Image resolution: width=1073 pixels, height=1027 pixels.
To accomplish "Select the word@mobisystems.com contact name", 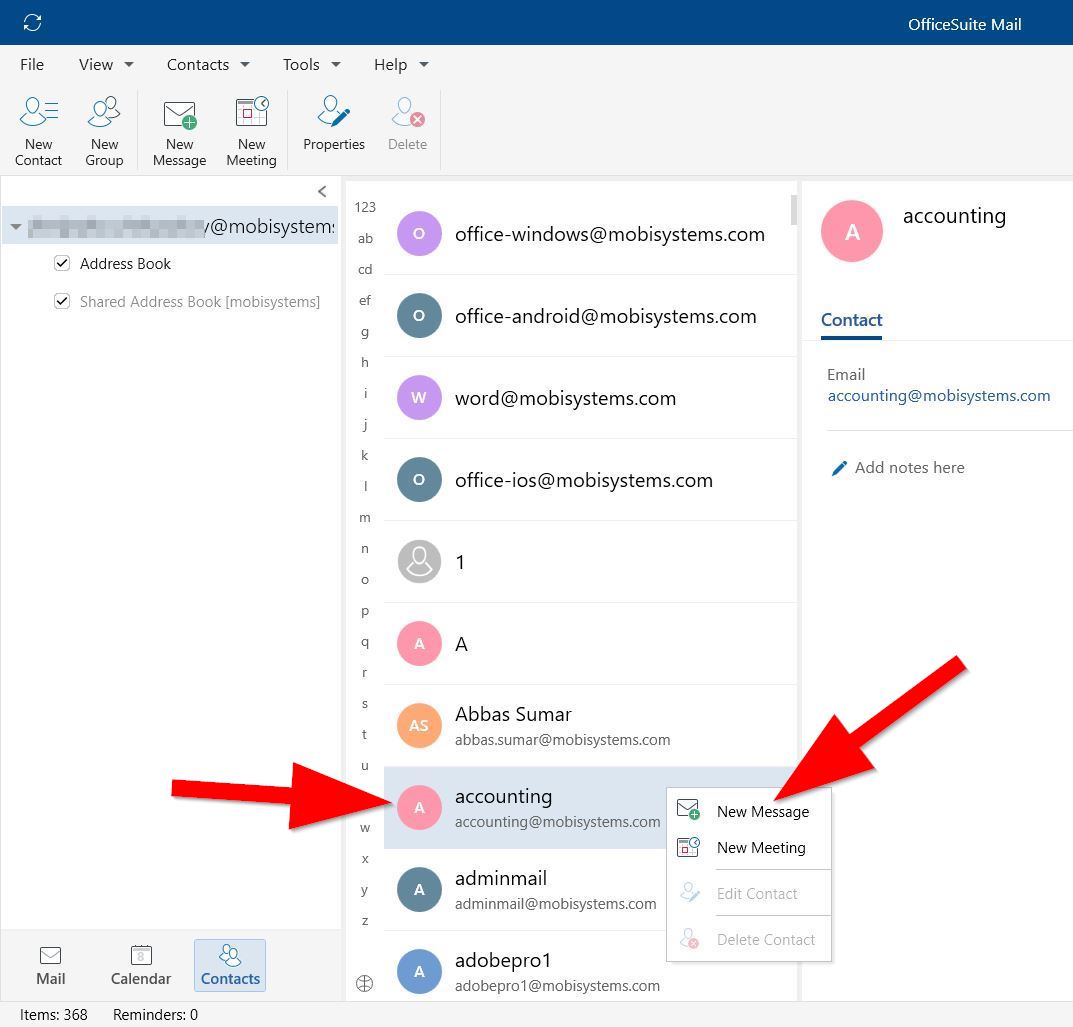I will tap(565, 398).
